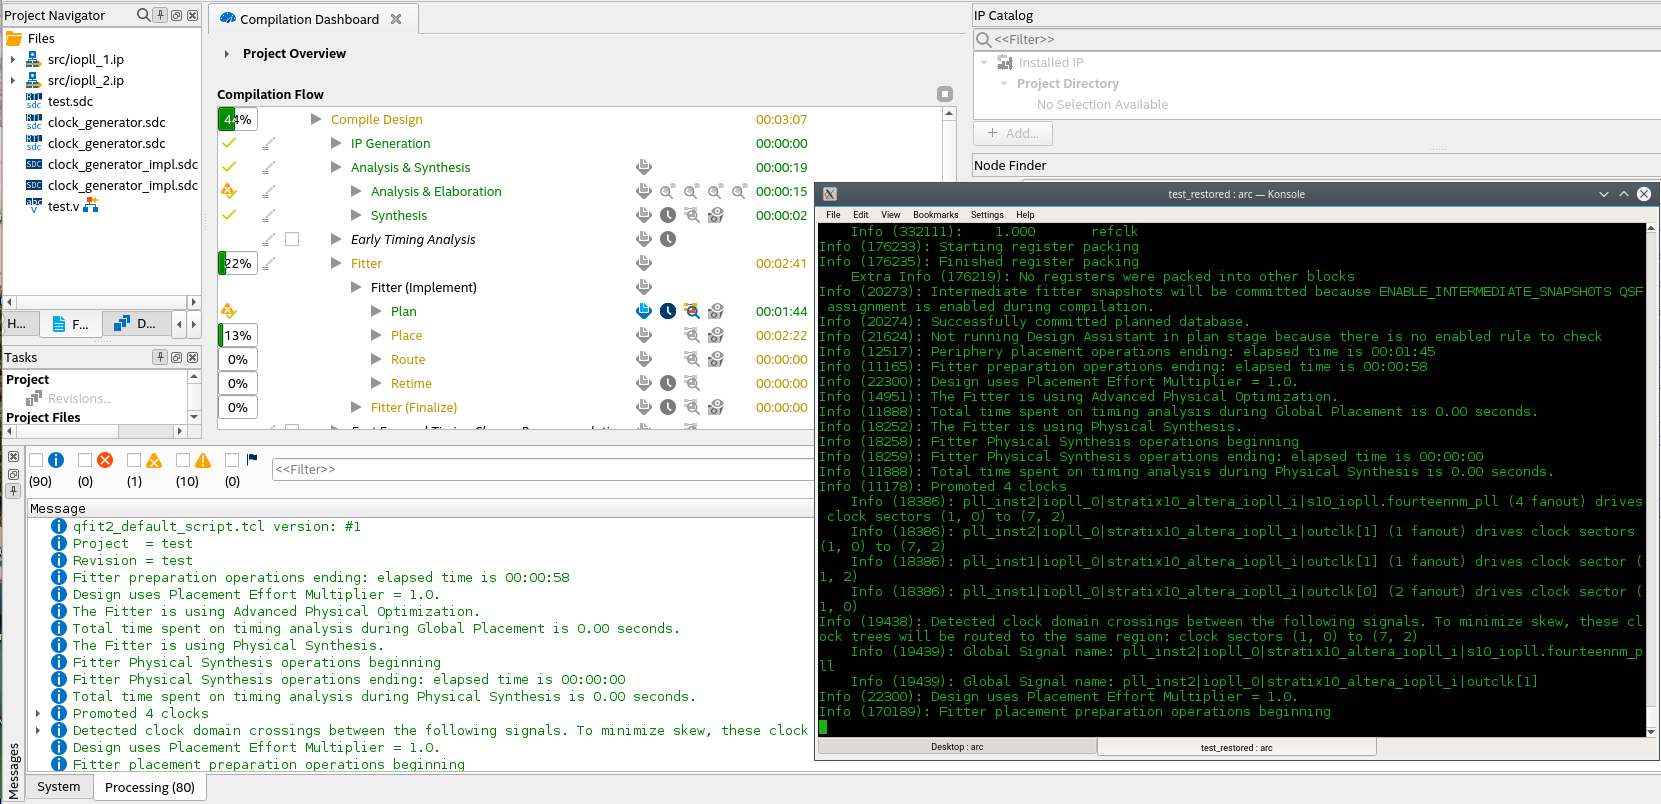This screenshot has height=804, width=1661.
Task: Open Synthesis snapshot viewer camera icon
Action: click(x=716, y=215)
